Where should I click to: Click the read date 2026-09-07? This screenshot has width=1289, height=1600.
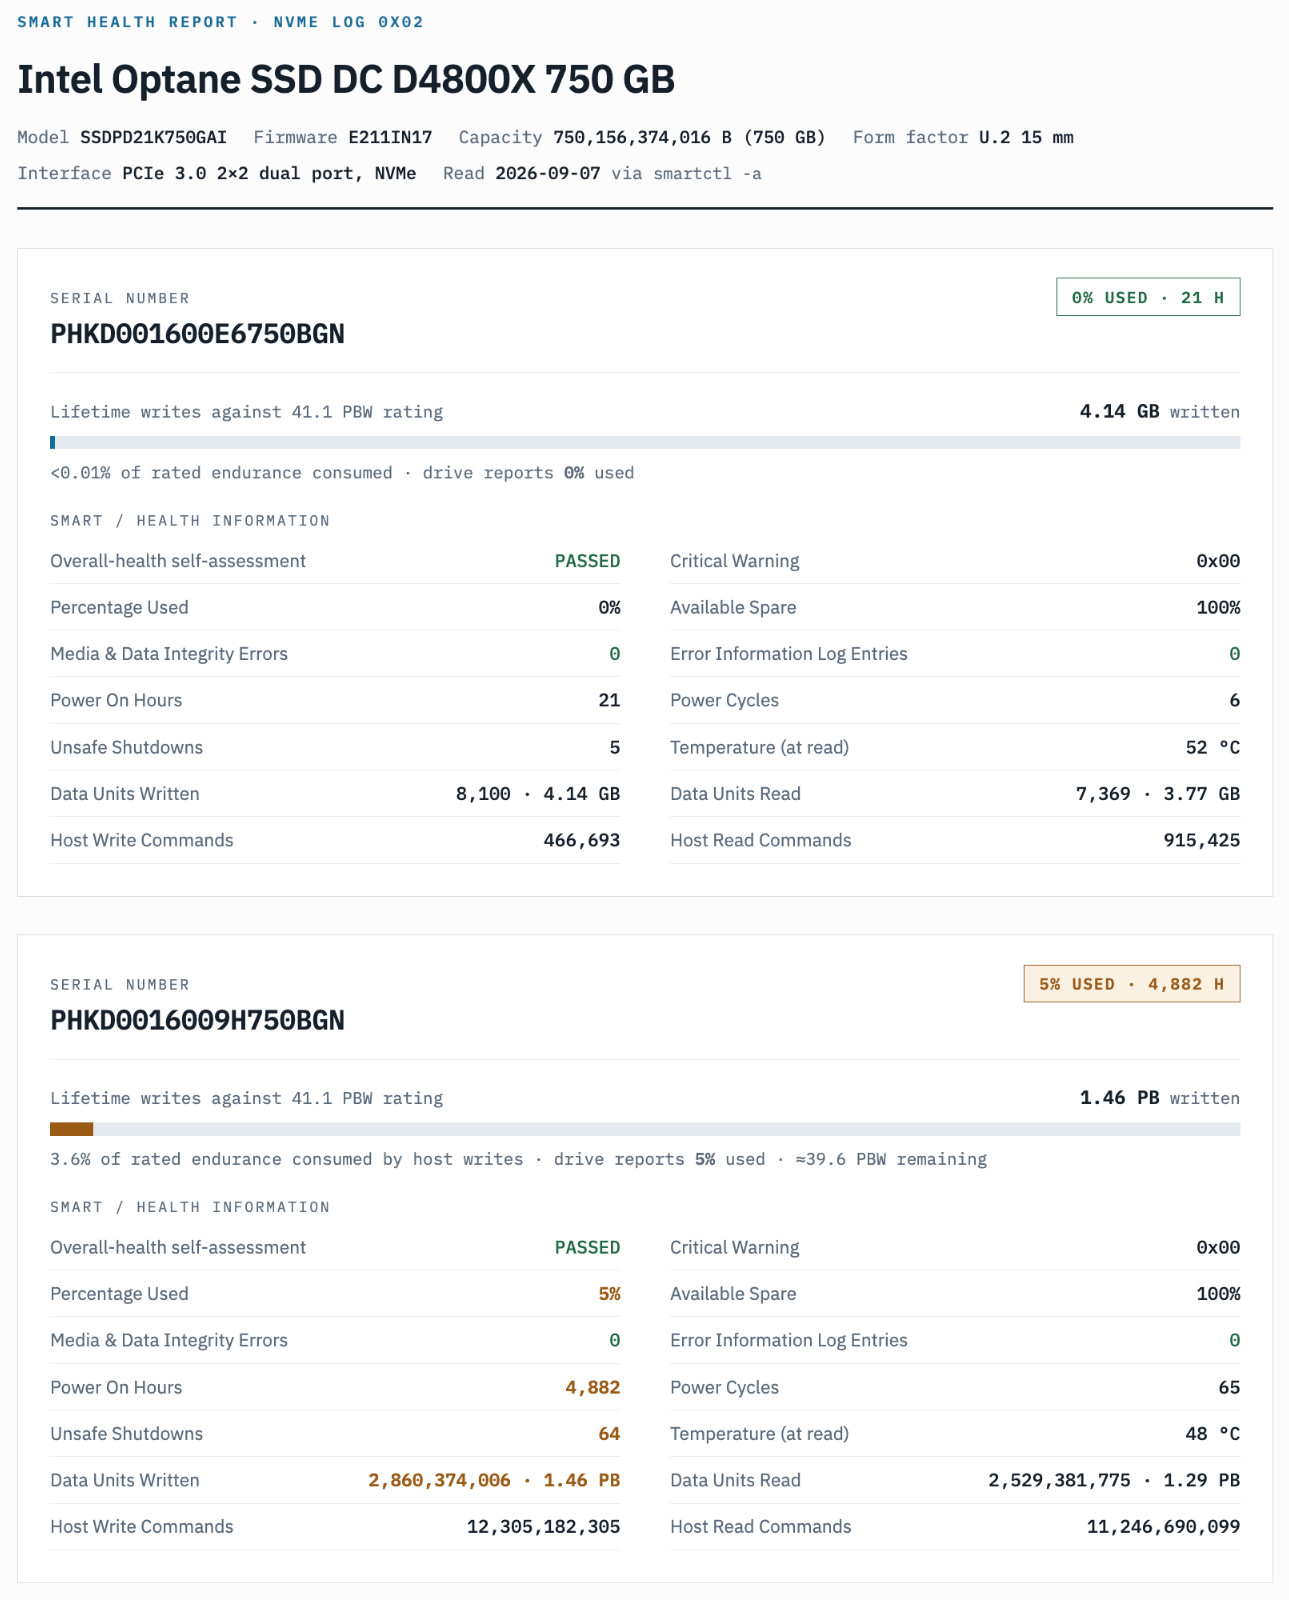[548, 173]
